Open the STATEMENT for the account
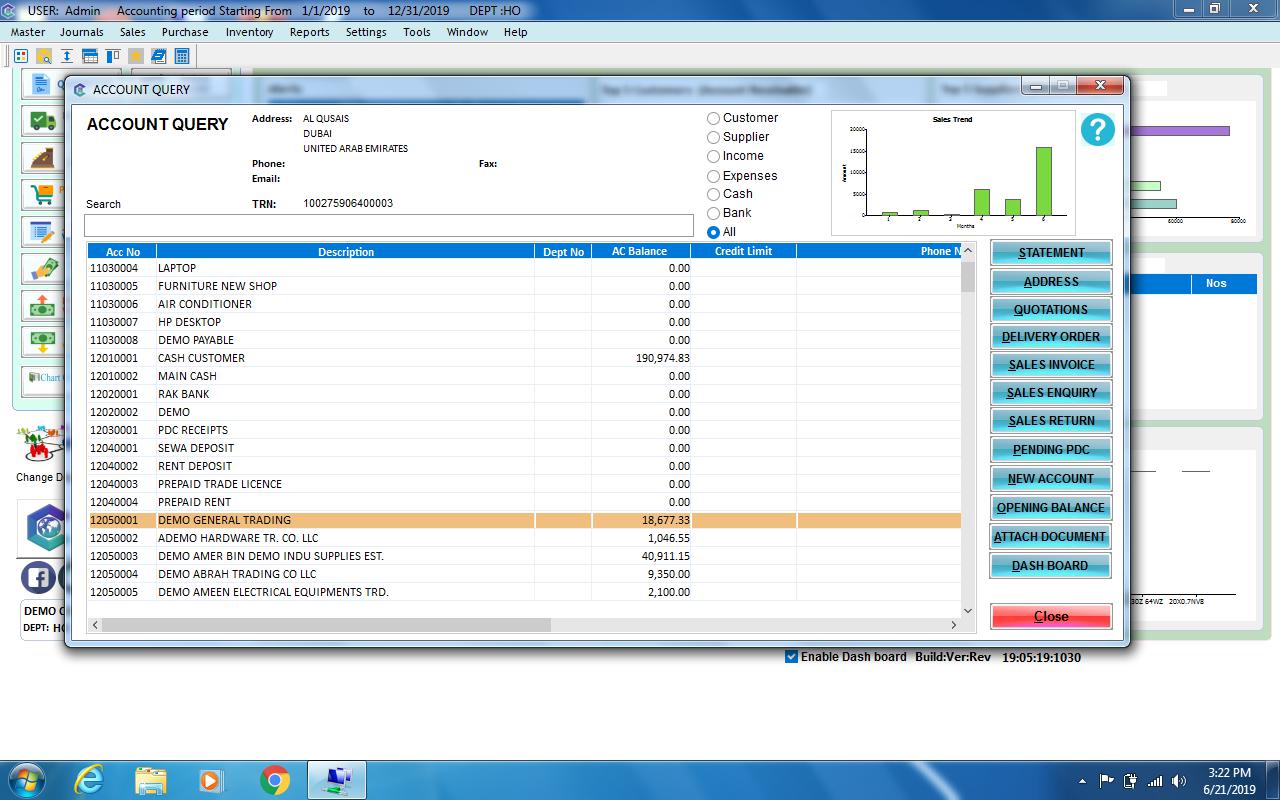The height and width of the screenshot is (800, 1280). pyautogui.click(x=1050, y=252)
